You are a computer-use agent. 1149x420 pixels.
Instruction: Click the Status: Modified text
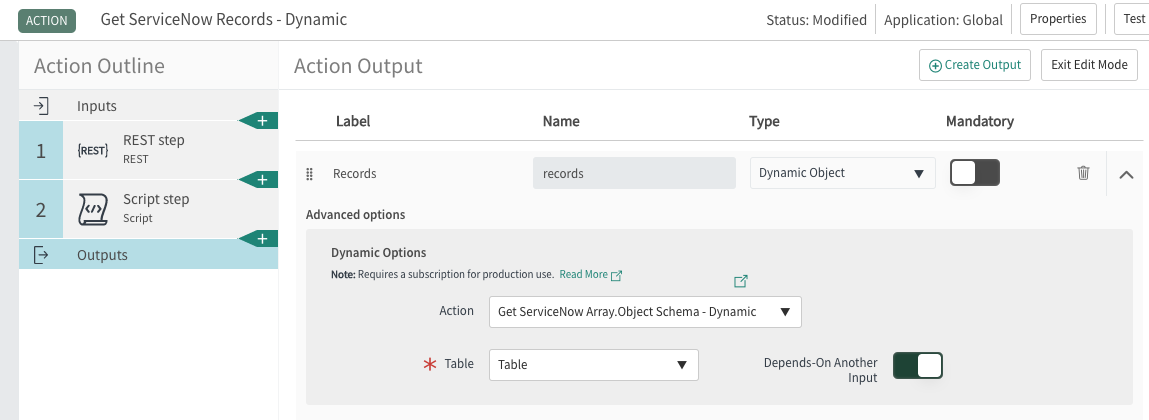click(816, 20)
